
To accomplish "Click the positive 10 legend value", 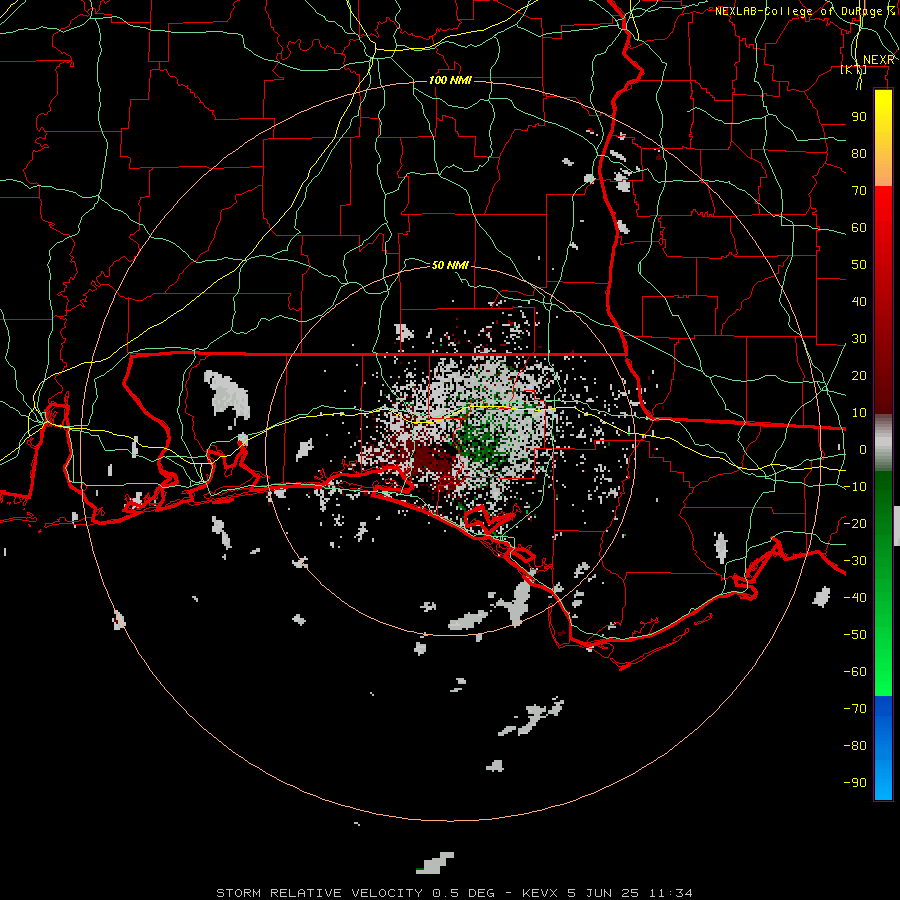I will click(x=859, y=413).
